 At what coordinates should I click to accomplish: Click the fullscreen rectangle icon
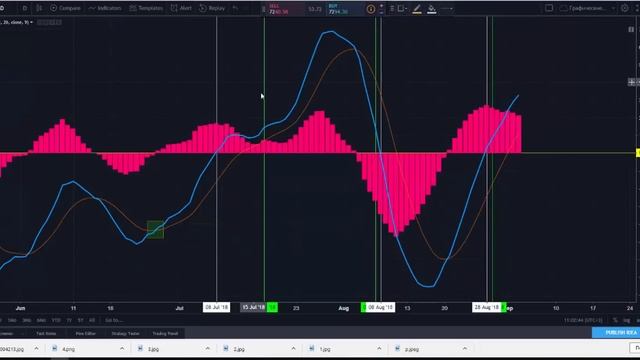[x=549, y=8]
